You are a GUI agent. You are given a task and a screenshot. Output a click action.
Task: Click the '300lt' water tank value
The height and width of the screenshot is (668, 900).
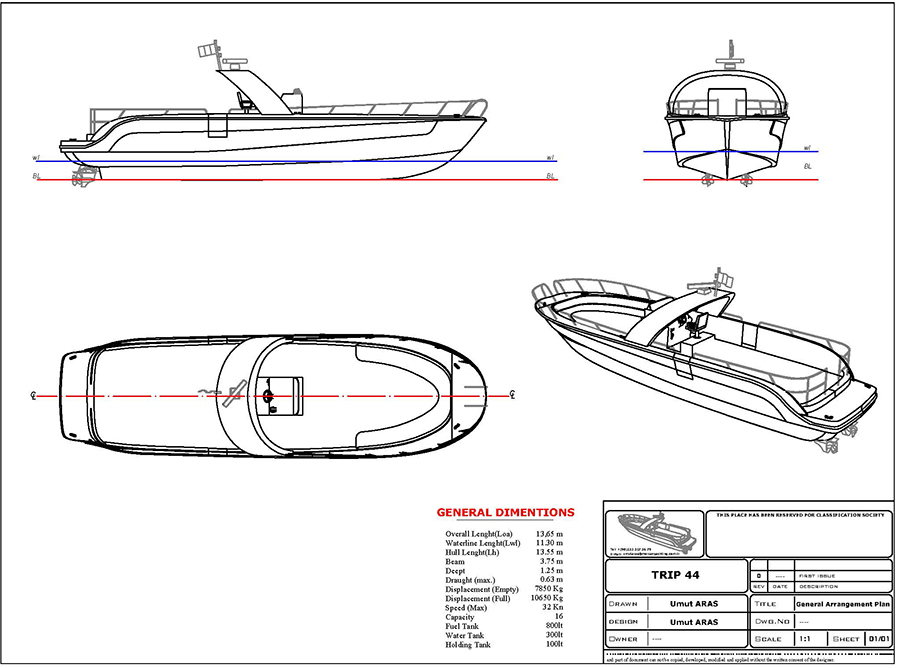554,635
